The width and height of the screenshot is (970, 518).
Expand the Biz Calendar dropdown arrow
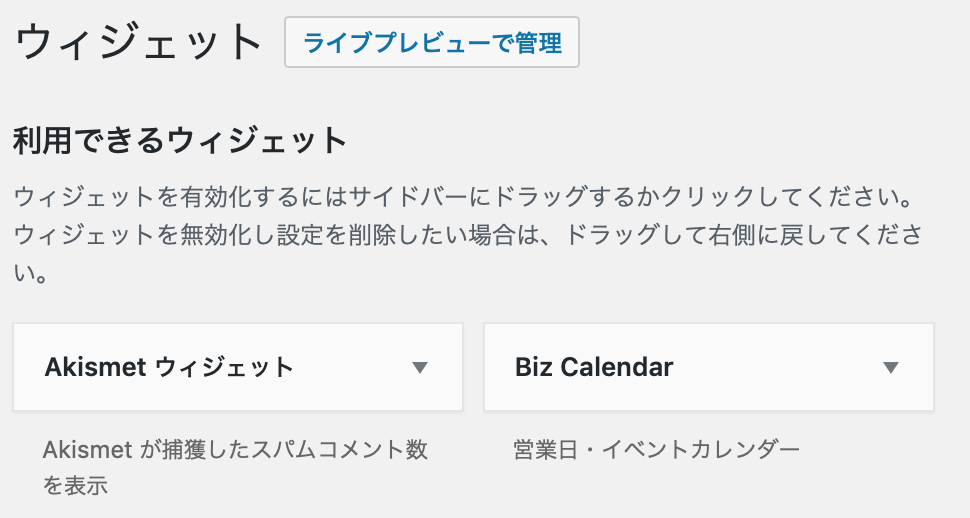point(891,367)
